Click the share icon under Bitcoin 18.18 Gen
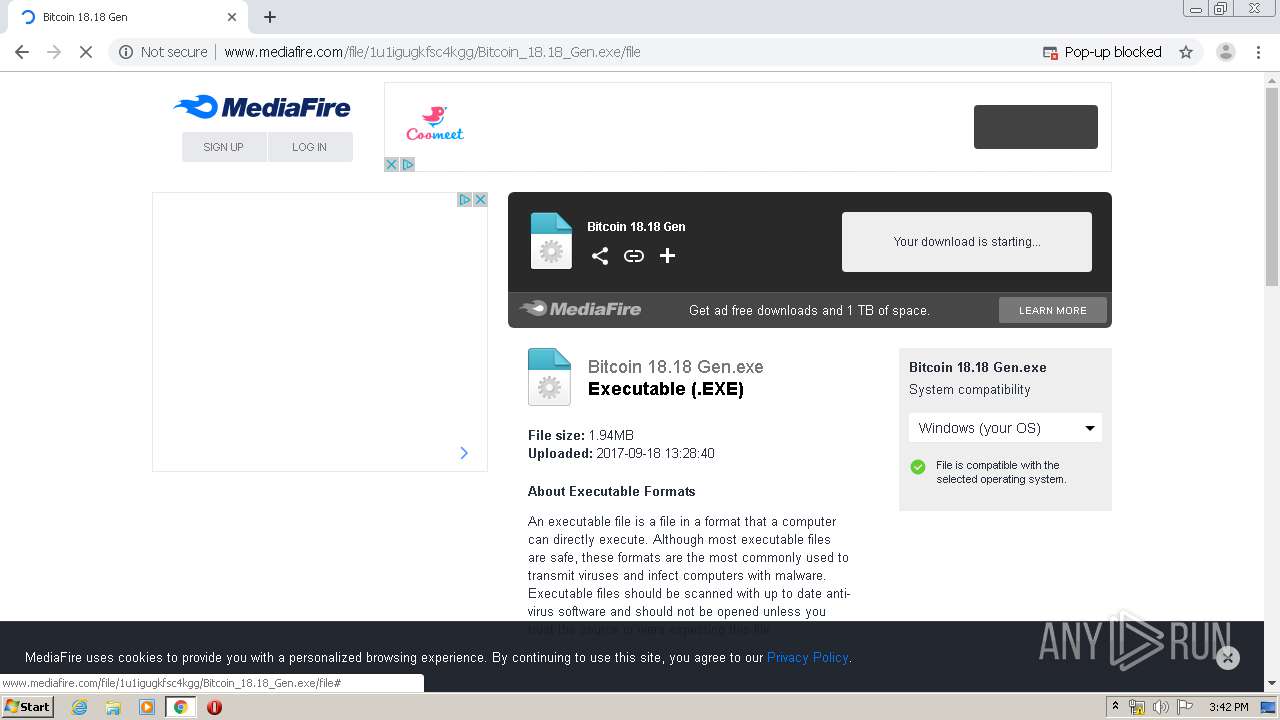Viewport: 1280px width, 720px height. pyautogui.click(x=600, y=256)
